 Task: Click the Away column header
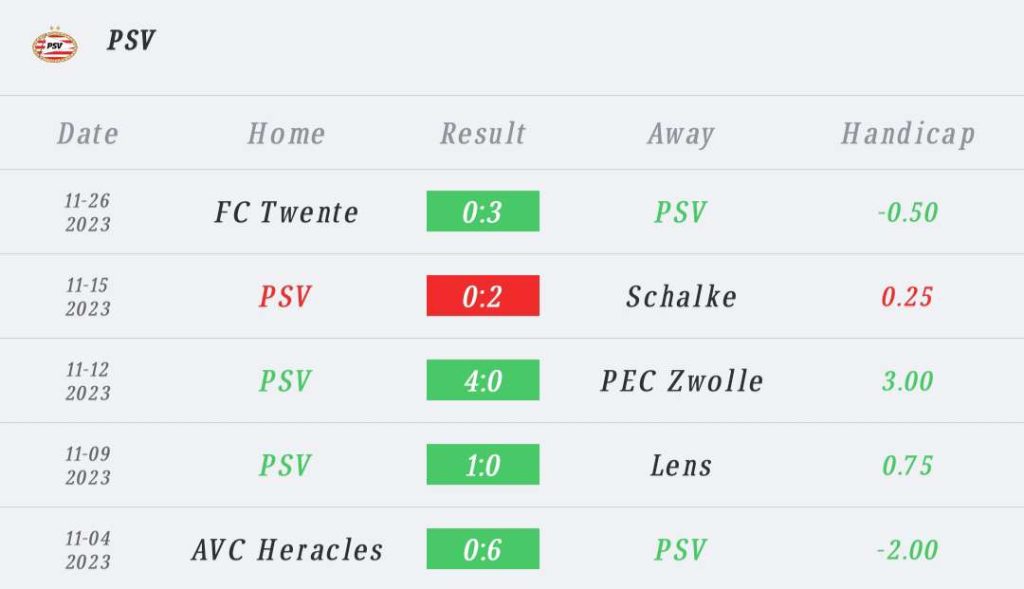[x=681, y=135]
